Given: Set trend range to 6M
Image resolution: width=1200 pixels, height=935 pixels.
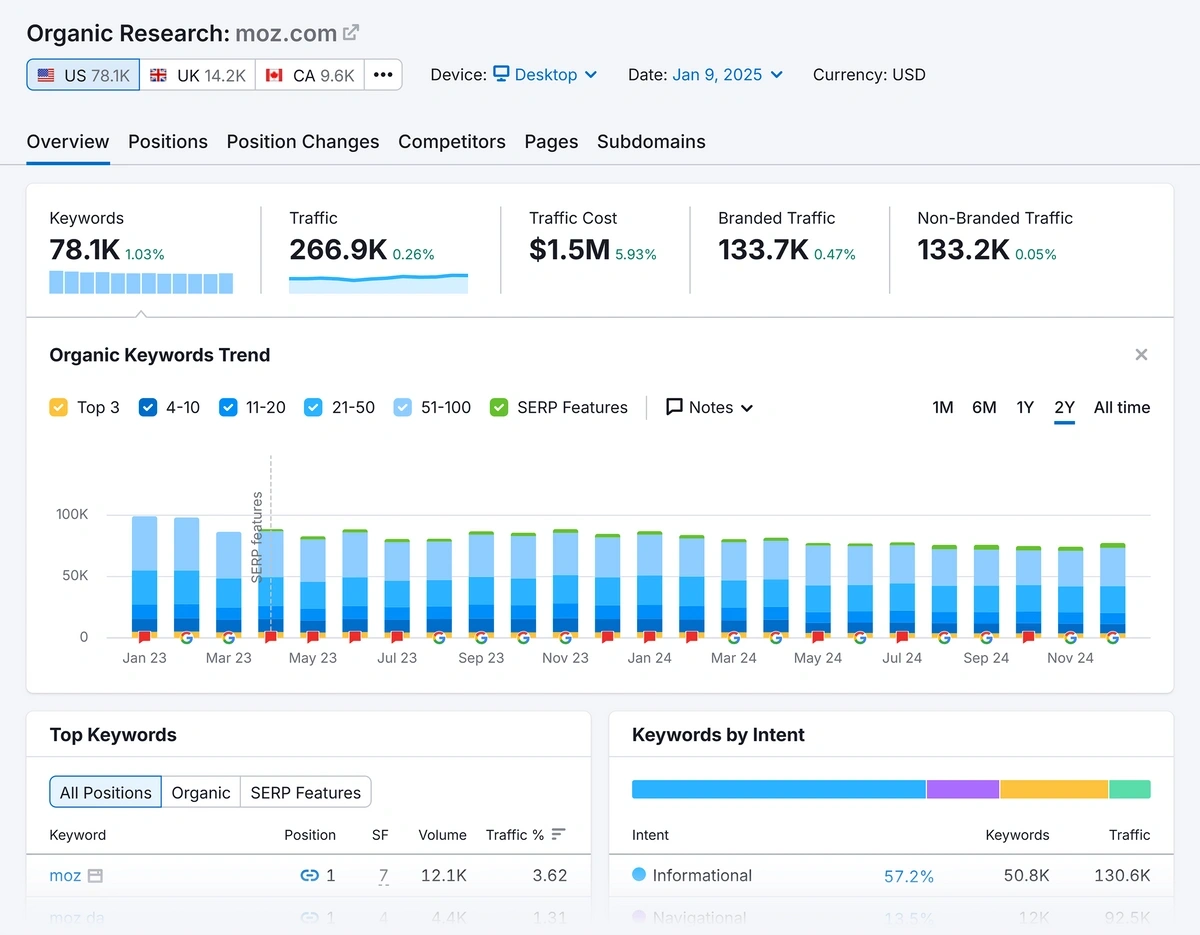Looking at the screenshot, I should [x=984, y=407].
